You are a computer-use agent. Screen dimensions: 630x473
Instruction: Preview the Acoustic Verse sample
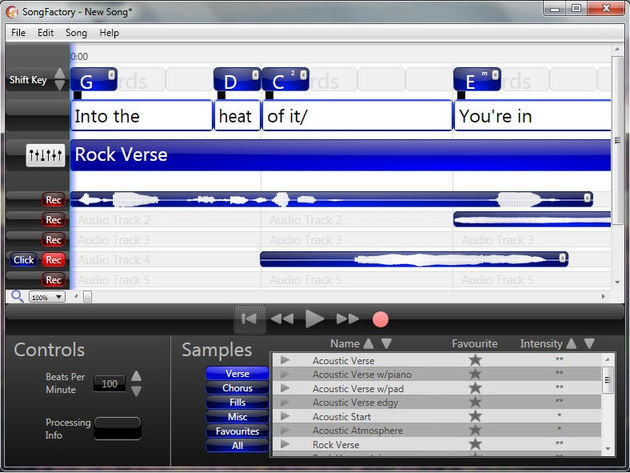285,360
